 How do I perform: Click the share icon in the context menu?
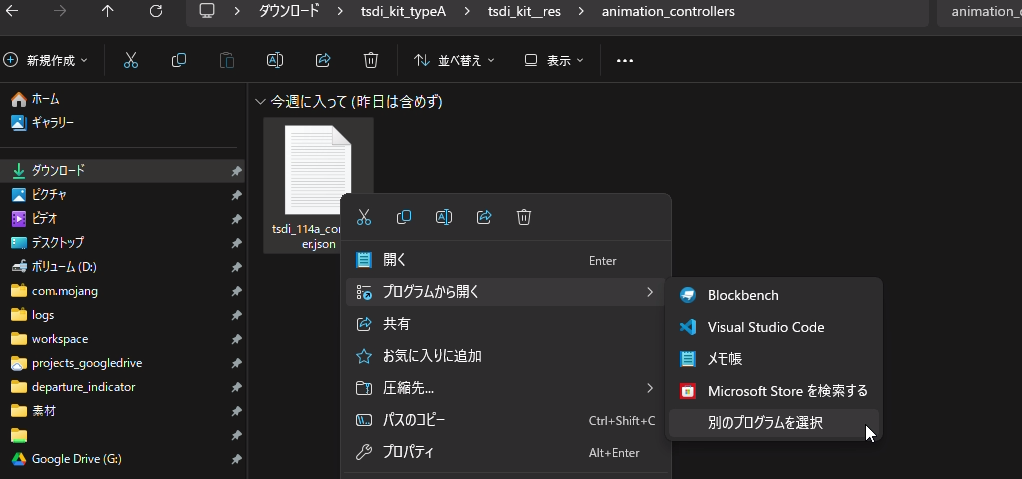[x=484, y=217]
